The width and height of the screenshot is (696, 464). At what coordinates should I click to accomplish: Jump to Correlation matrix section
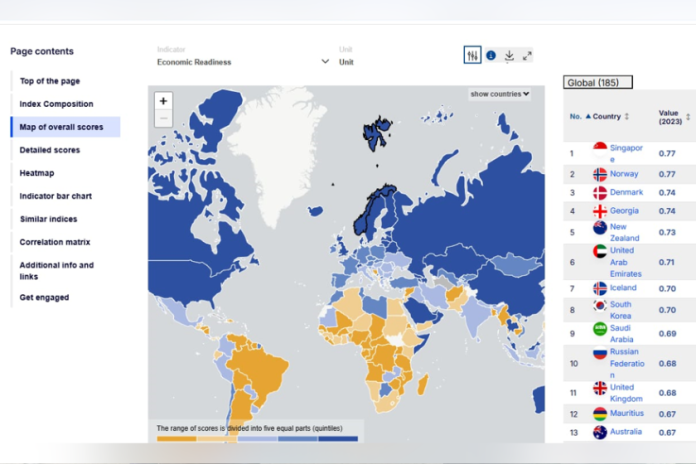coord(55,242)
